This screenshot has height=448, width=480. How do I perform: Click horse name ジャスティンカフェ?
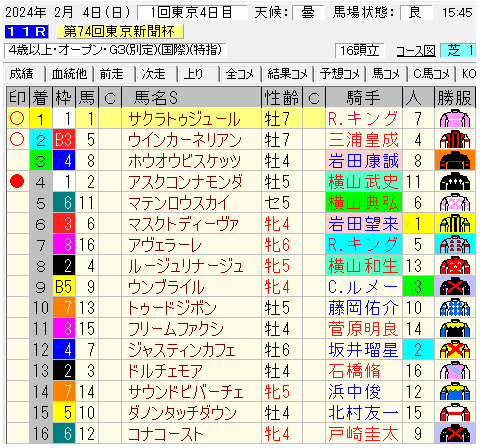coord(182,350)
